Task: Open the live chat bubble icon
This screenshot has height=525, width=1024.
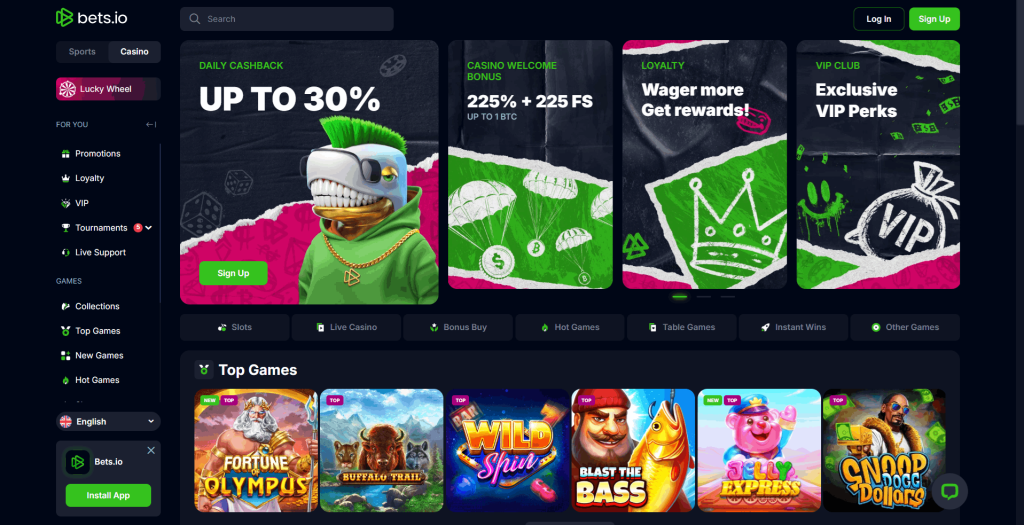Action: [950, 492]
